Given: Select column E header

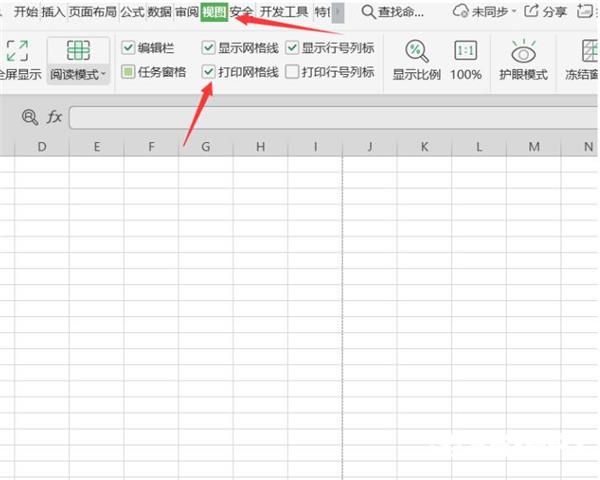Looking at the screenshot, I should [97, 147].
